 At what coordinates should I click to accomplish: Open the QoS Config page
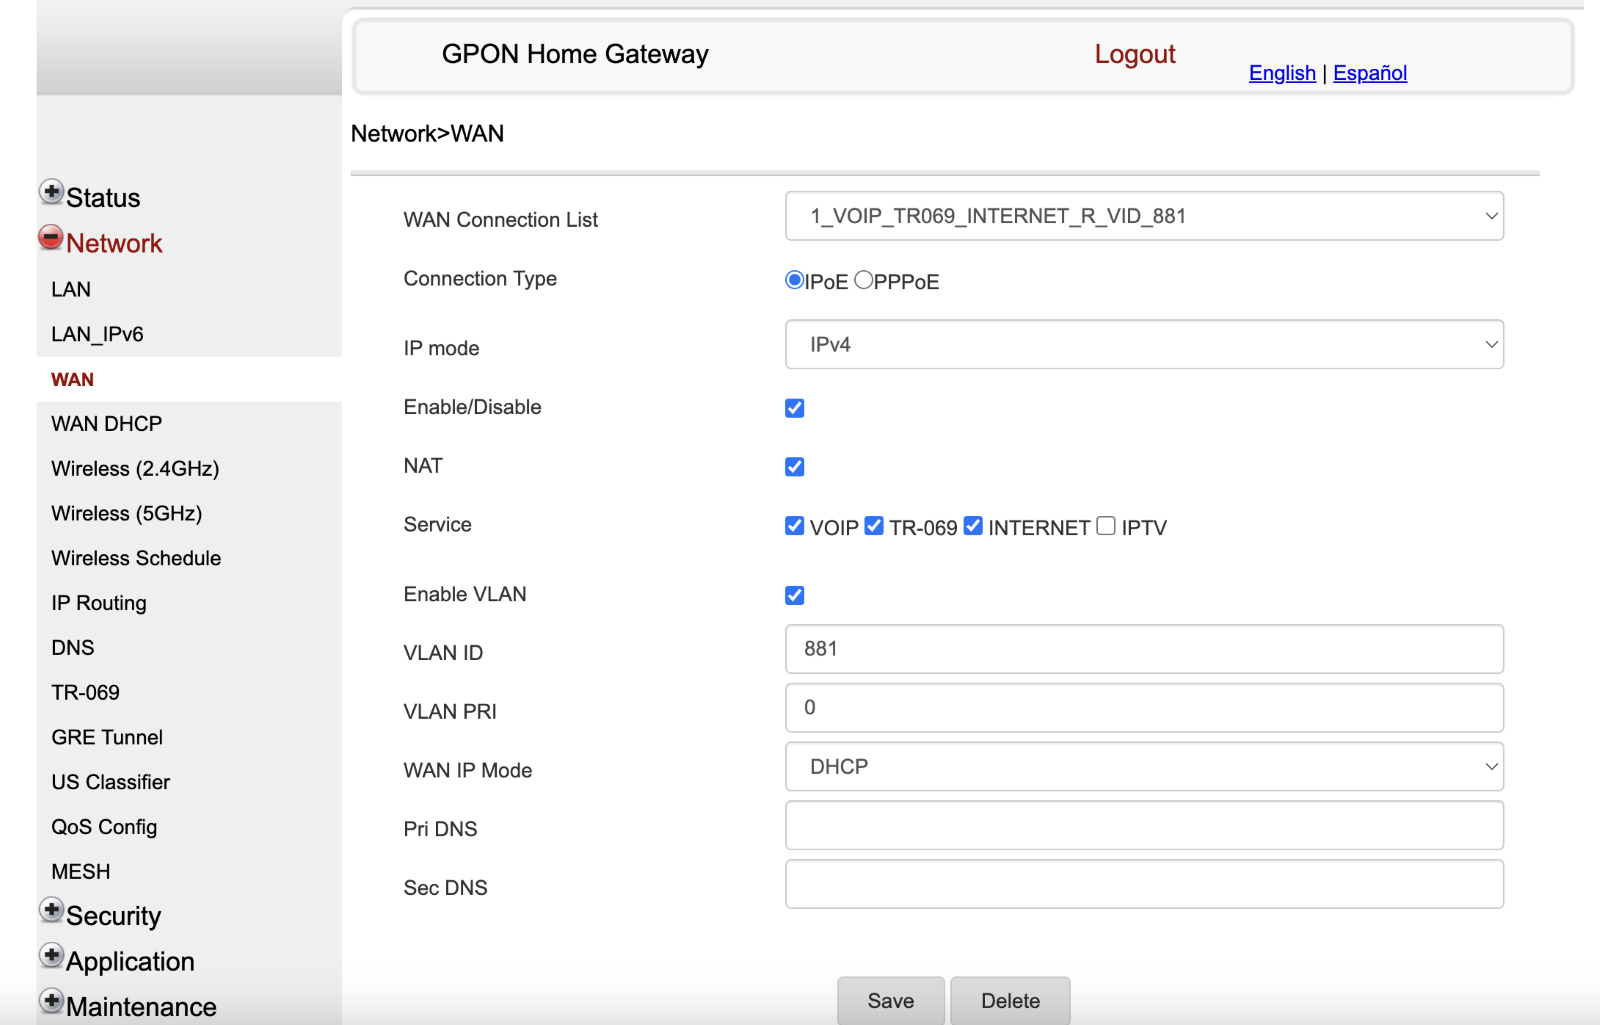click(104, 827)
